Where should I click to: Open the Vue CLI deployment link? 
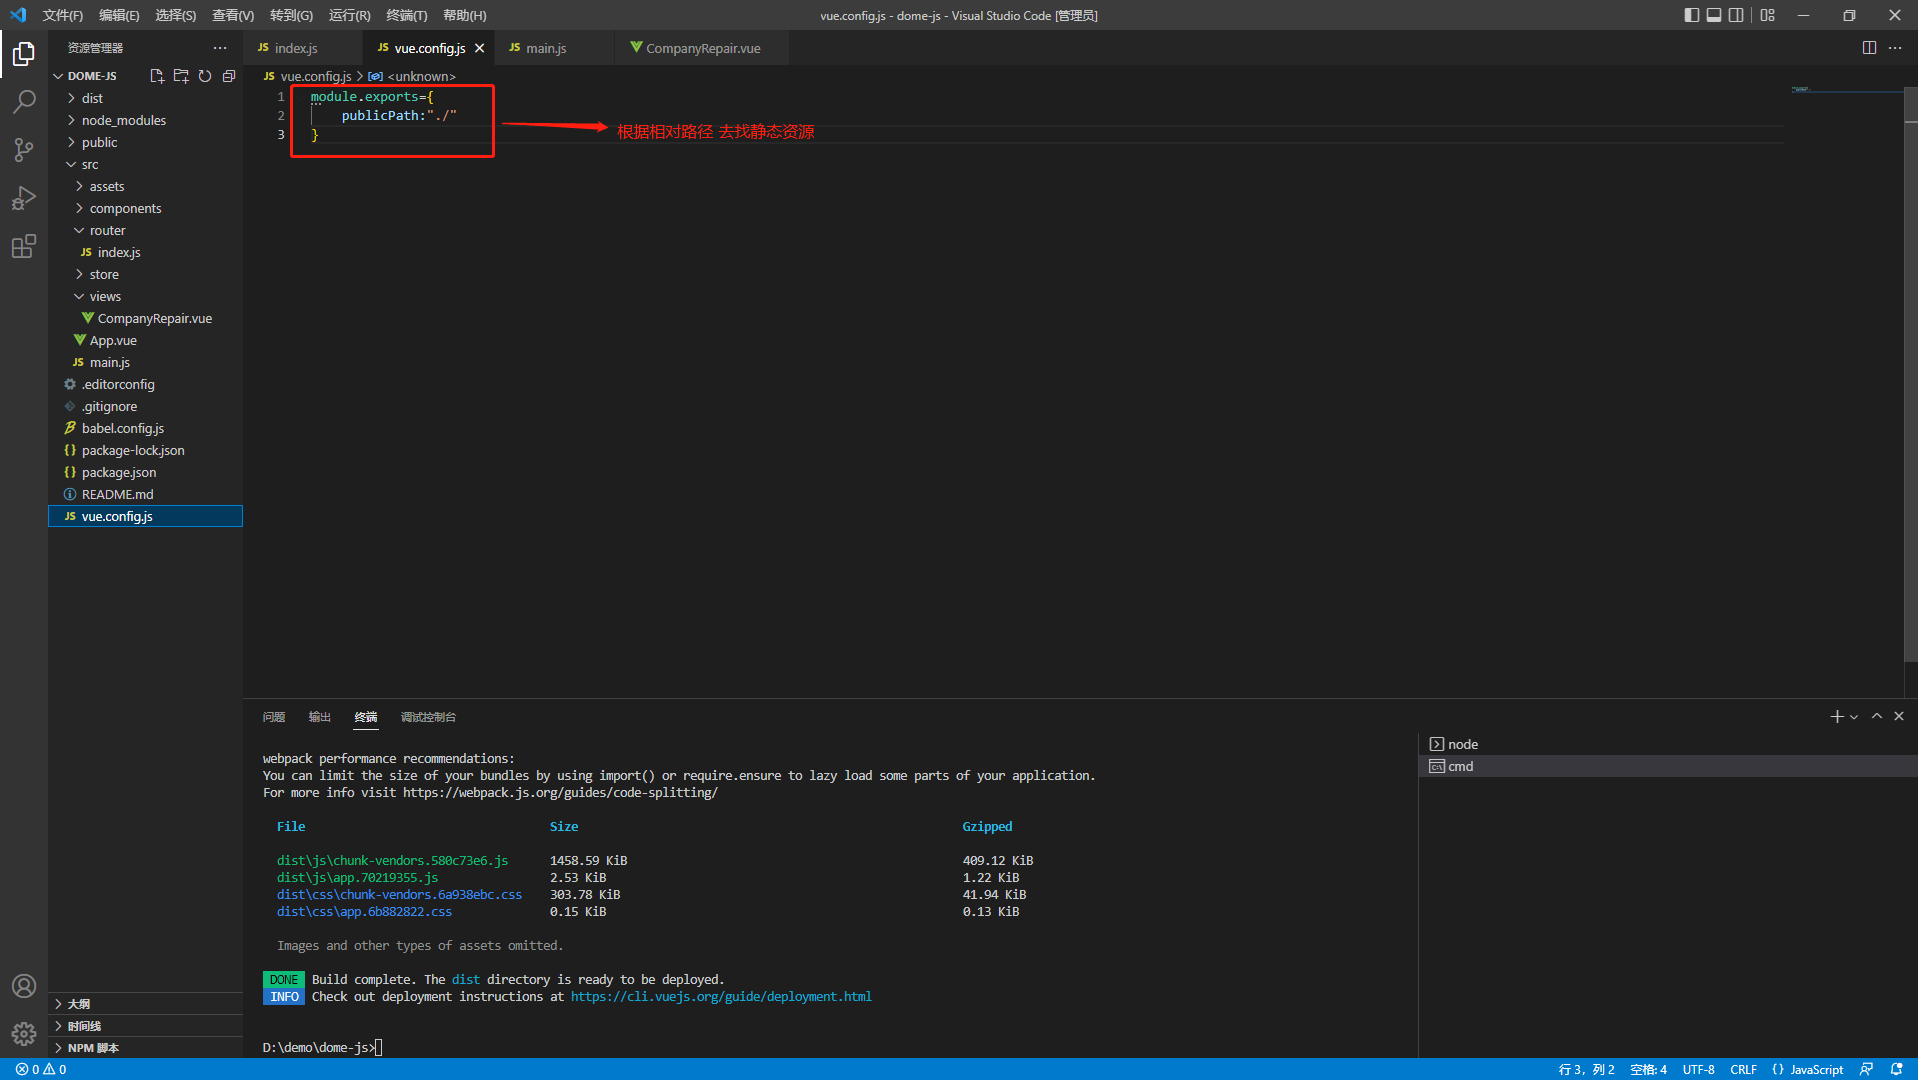720,997
